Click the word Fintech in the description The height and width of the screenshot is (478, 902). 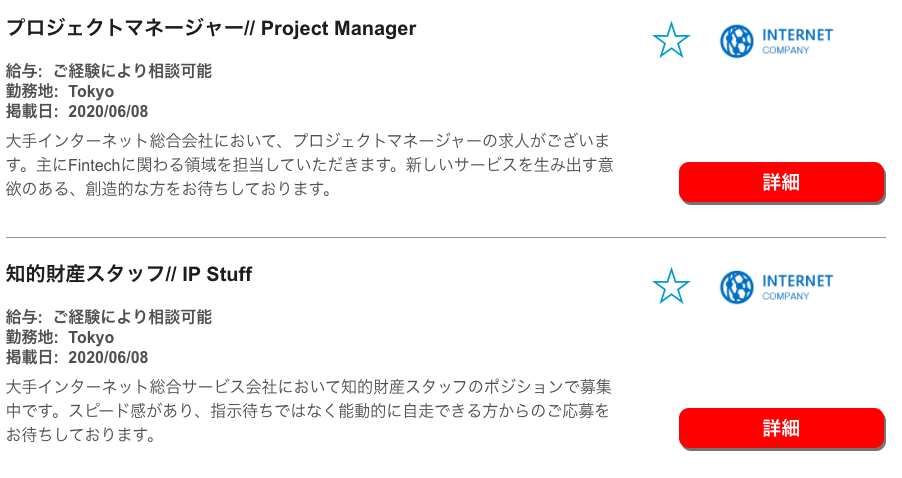pos(94,166)
